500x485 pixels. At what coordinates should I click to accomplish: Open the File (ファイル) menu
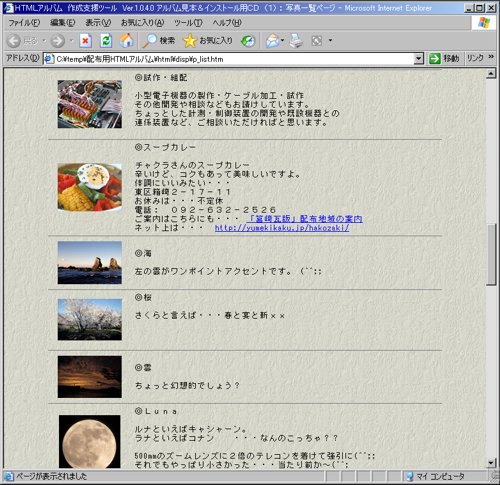[24, 23]
